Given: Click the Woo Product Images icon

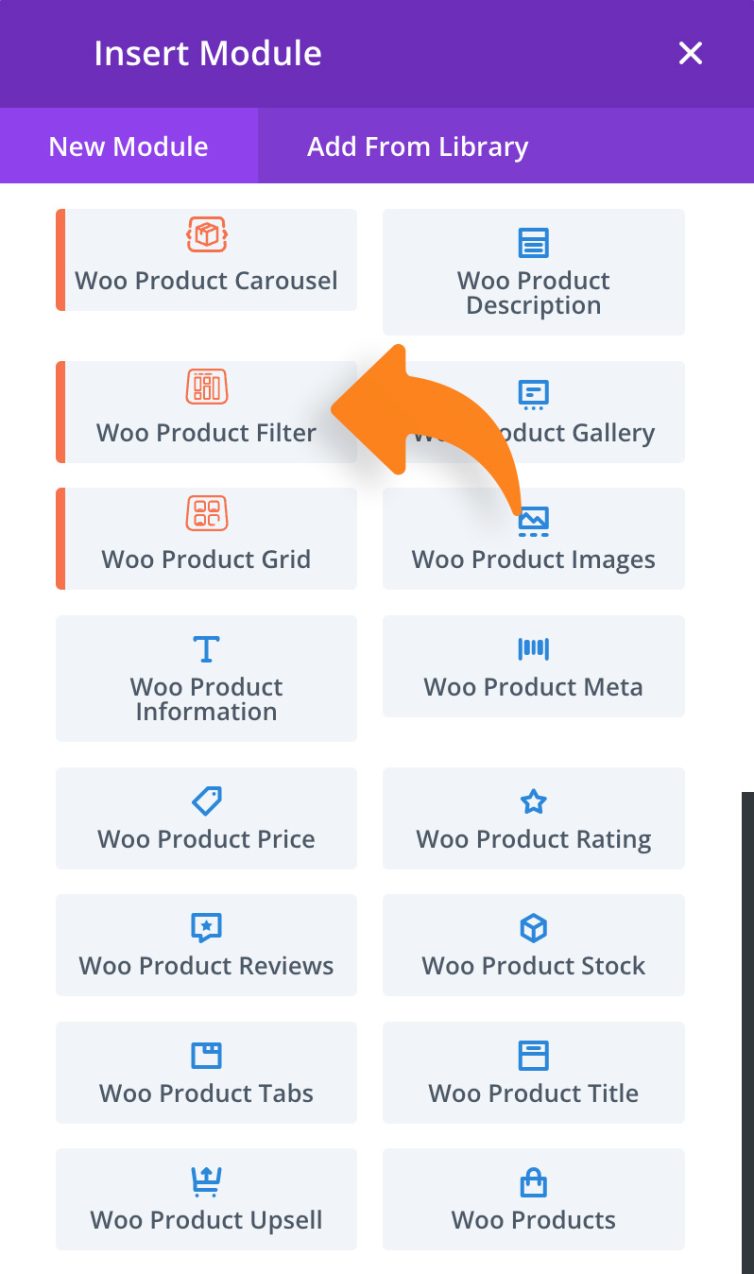Looking at the screenshot, I should click(533, 520).
